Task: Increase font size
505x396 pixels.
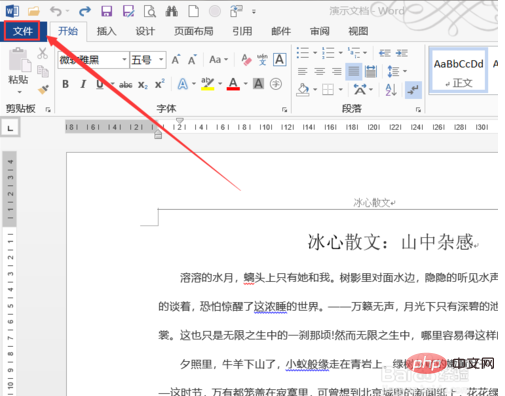Action: point(176,60)
